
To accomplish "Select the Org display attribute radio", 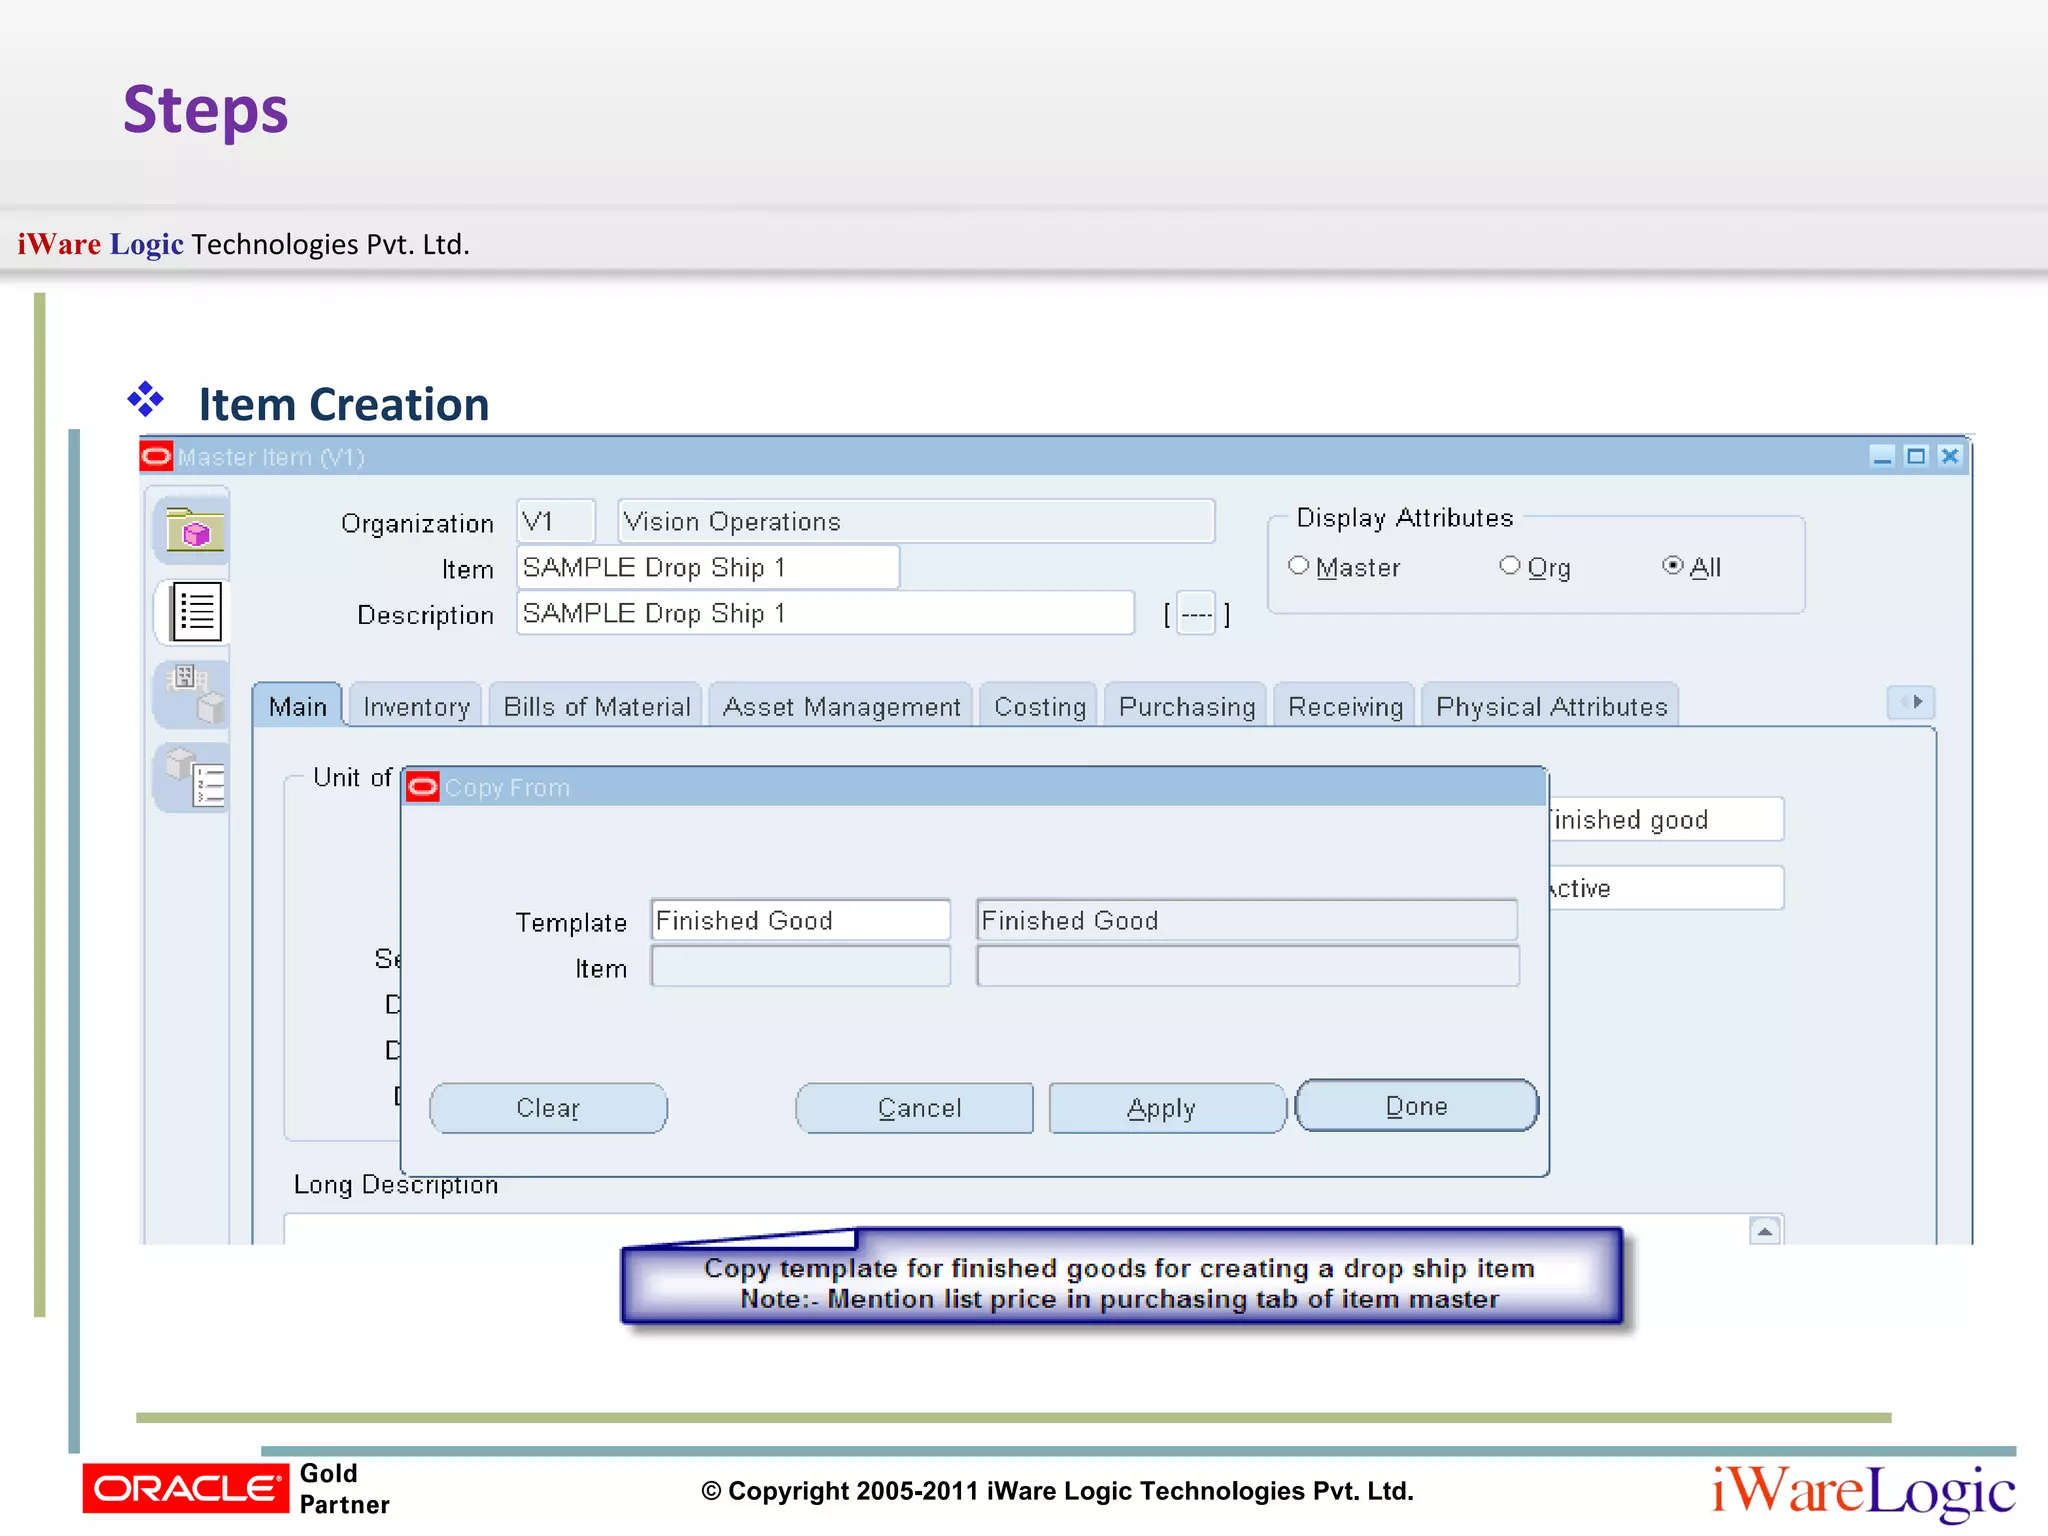I will 1510,566.
